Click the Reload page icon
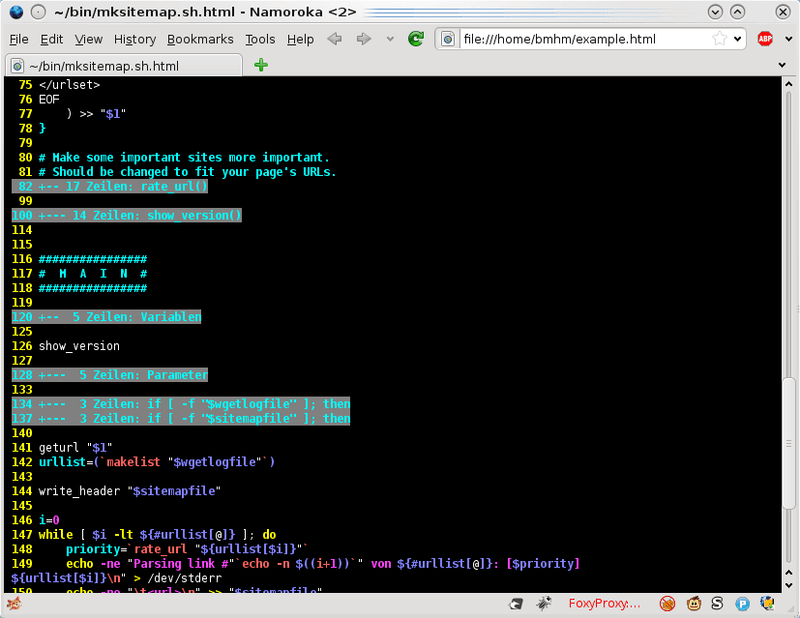 pyautogui.click(x=415, y=41)
